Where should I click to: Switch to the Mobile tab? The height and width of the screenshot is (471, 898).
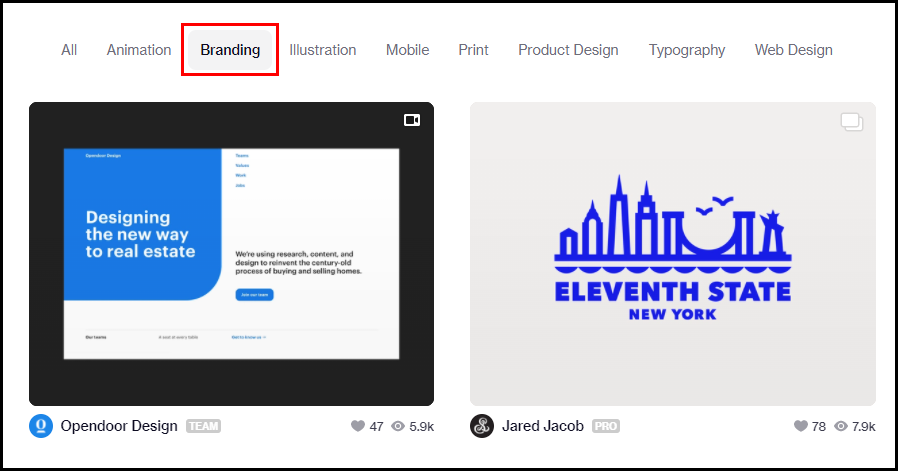[x=407, y=50]
